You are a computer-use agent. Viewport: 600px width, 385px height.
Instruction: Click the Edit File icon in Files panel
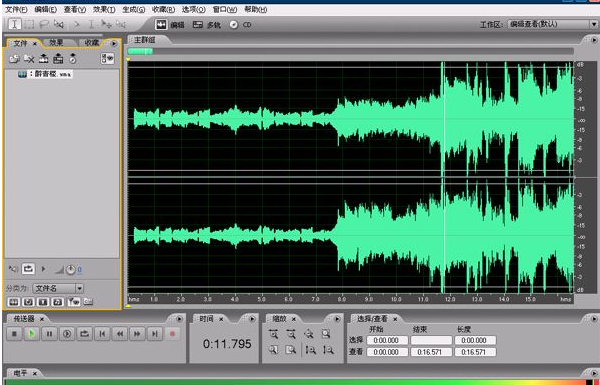44,59
